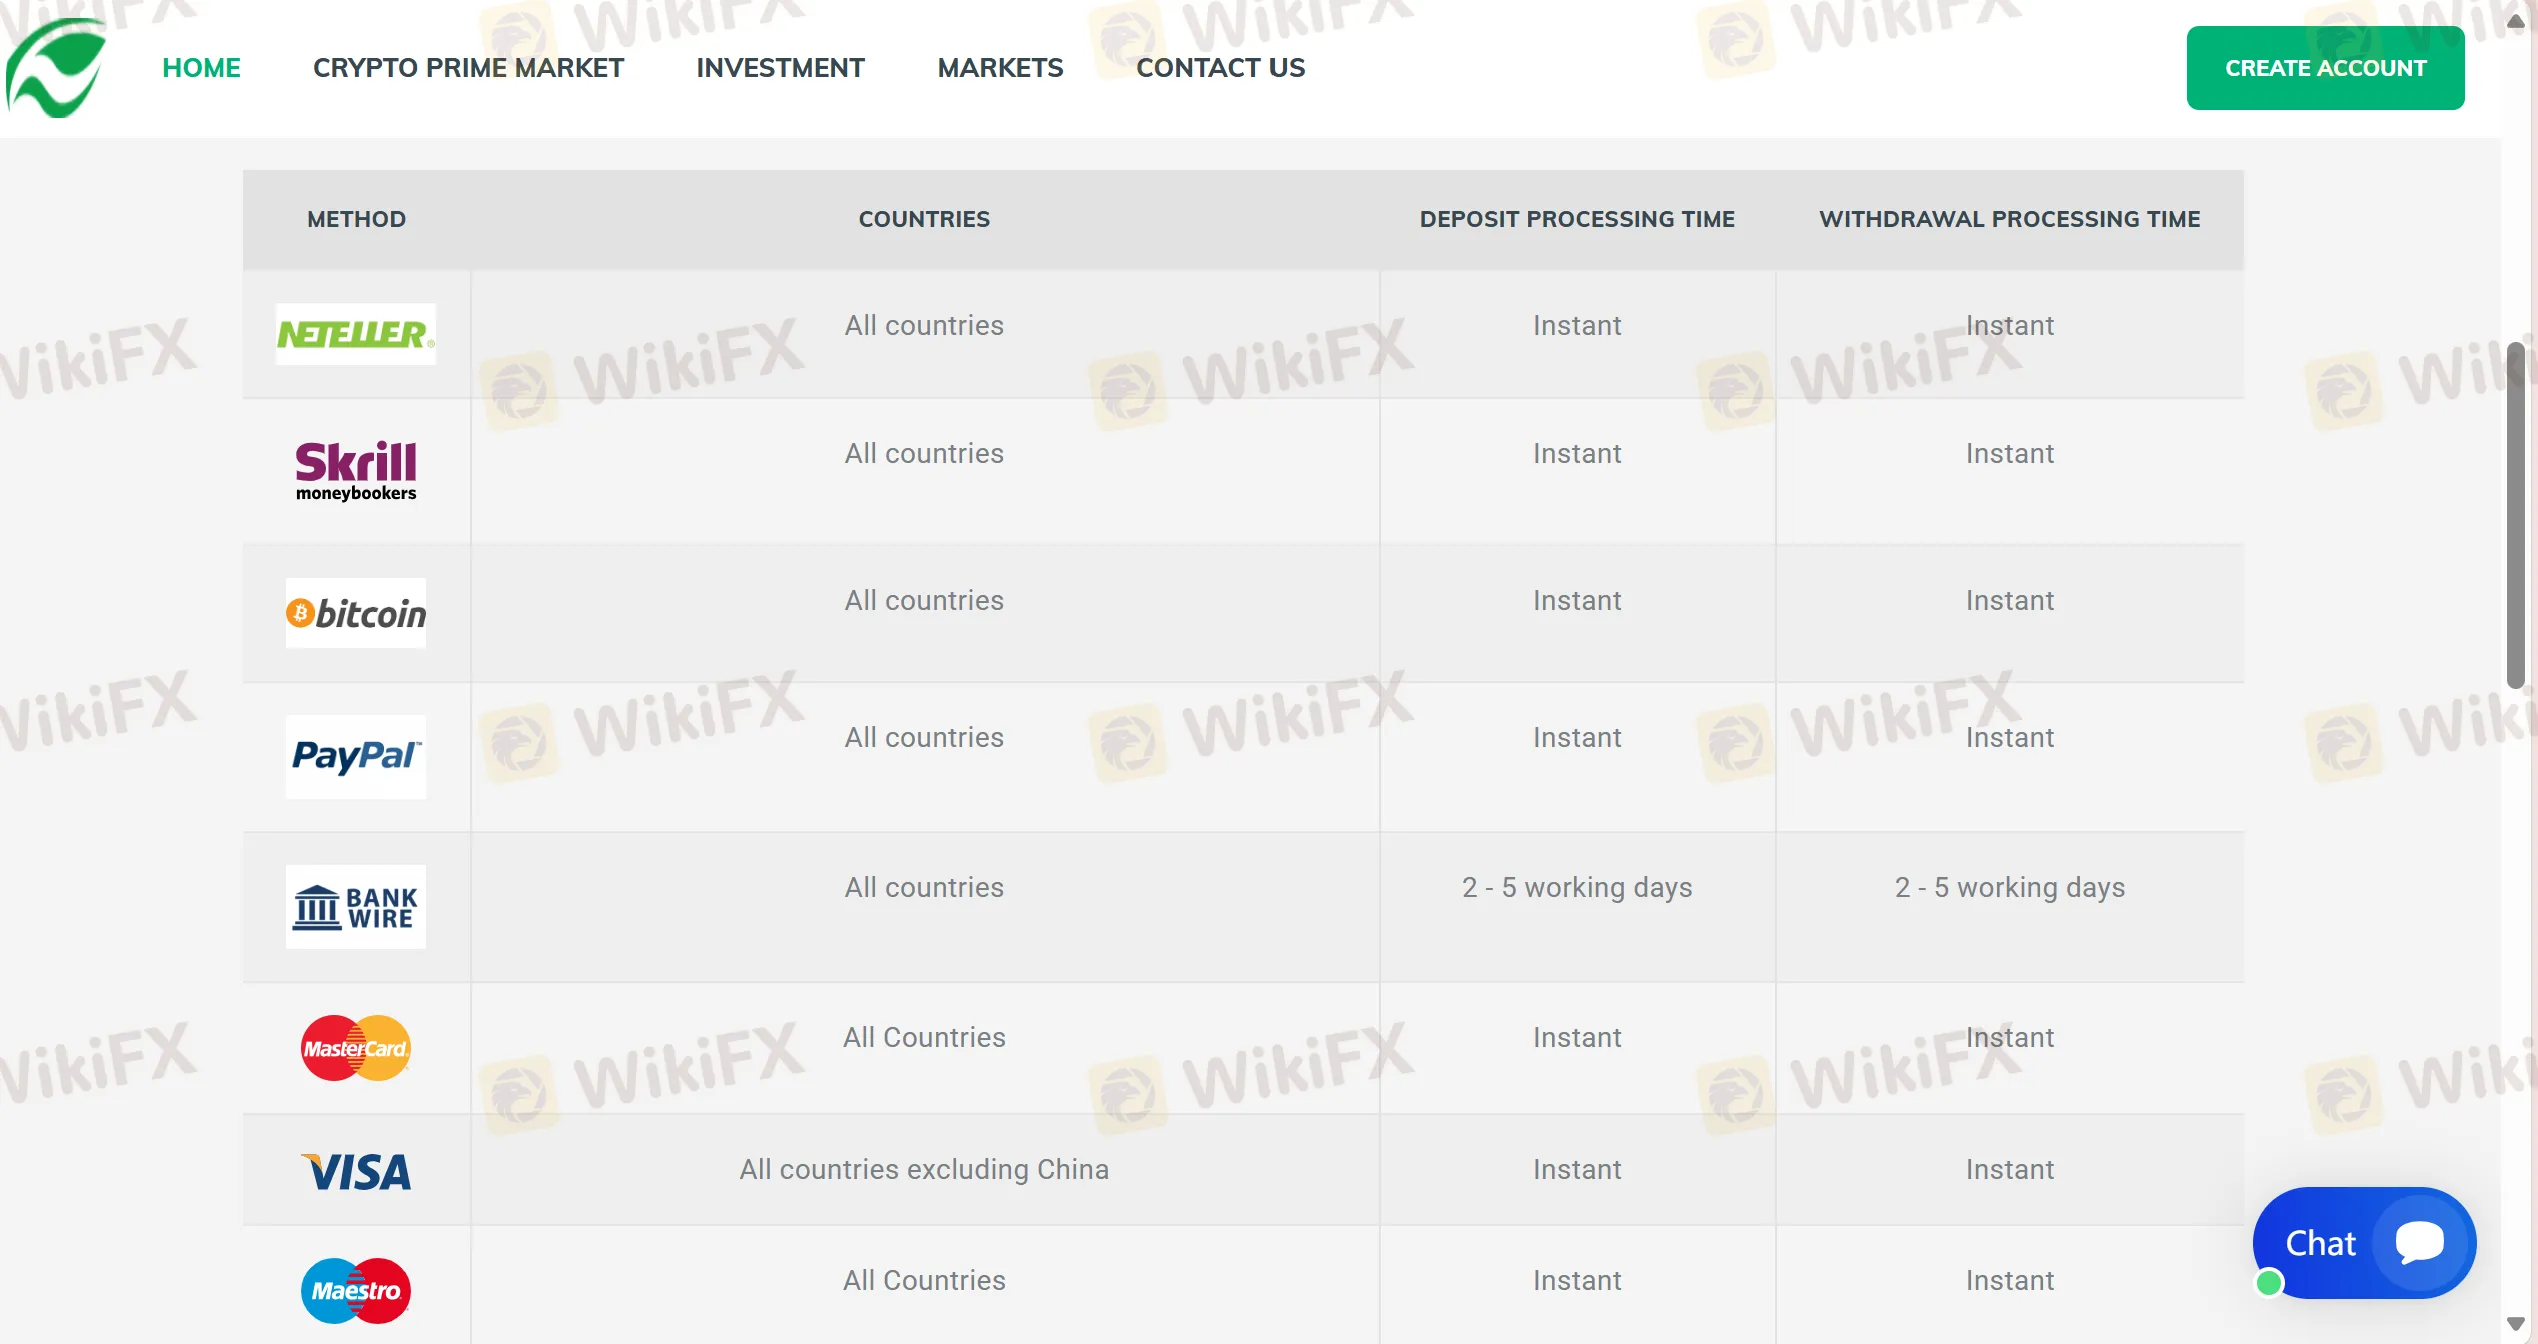Click the Neteller payment logo
The image size is (2538, 1344).
click(x=355, y=334)
